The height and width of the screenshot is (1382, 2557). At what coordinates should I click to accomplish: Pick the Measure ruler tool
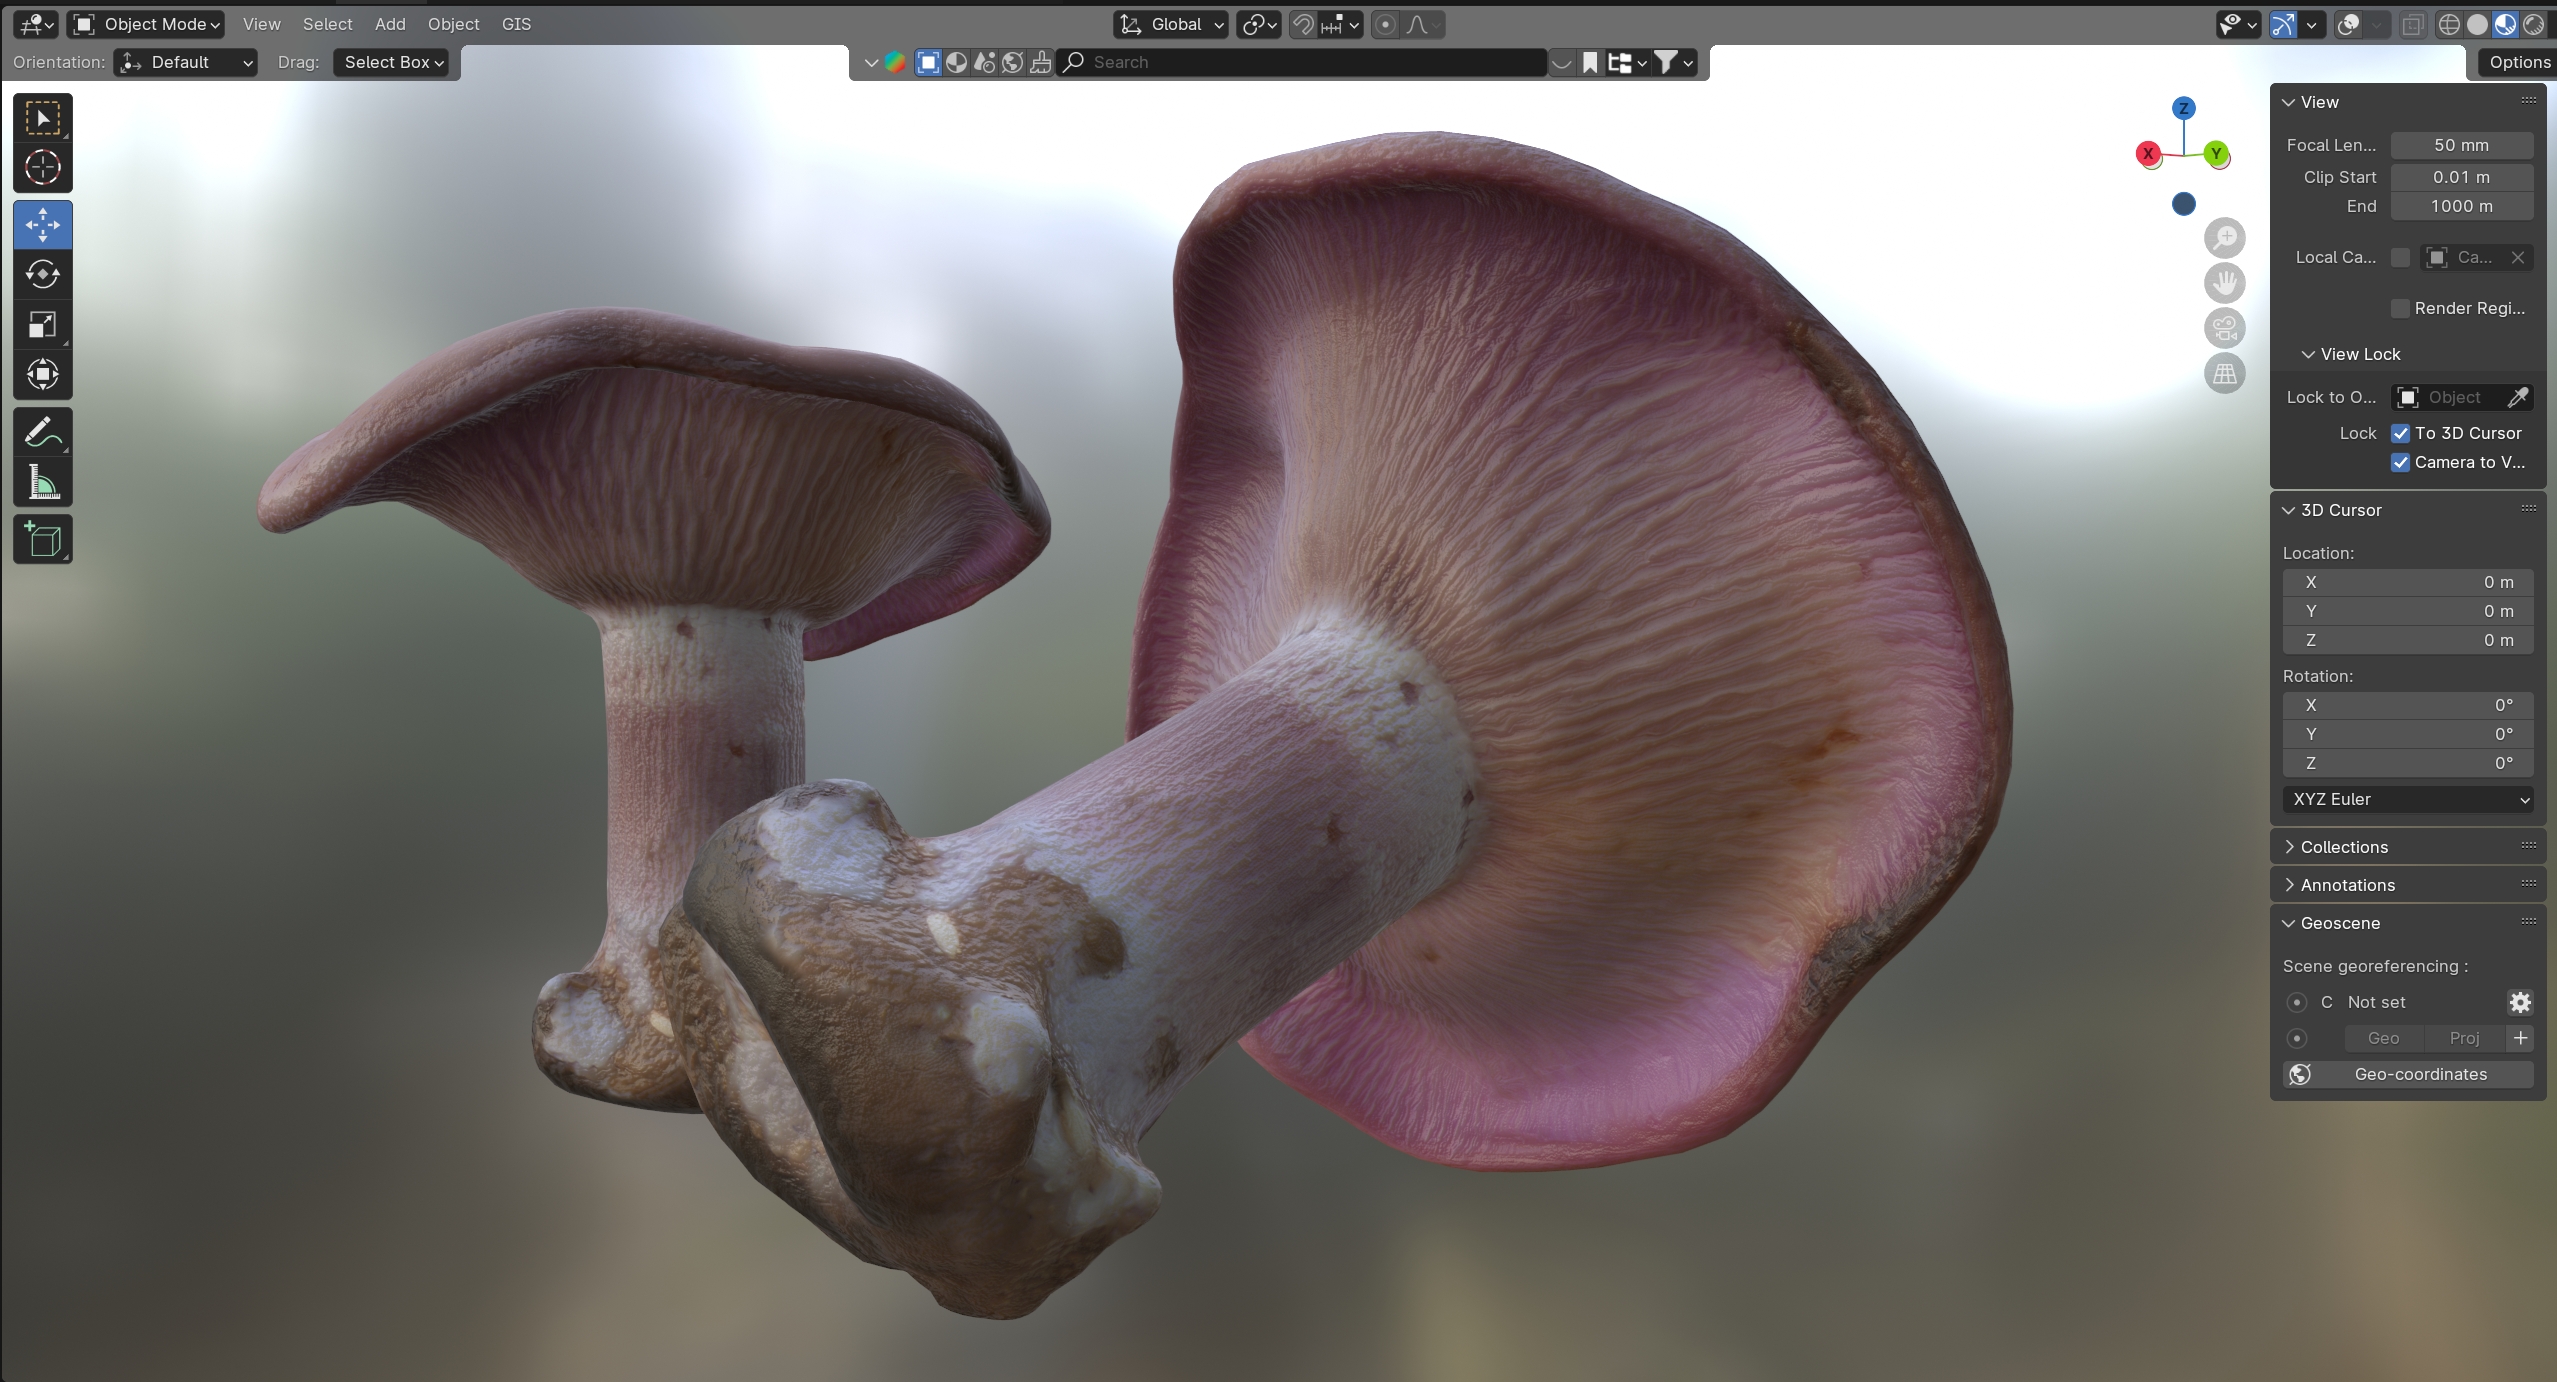coord(42,483)
